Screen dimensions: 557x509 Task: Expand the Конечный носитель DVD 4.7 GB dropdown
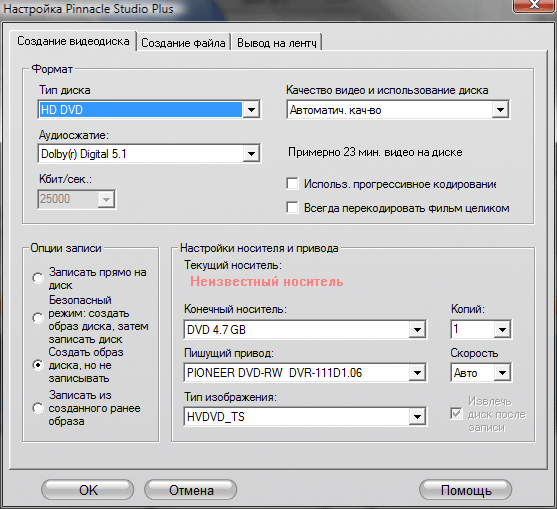point(305,329)
